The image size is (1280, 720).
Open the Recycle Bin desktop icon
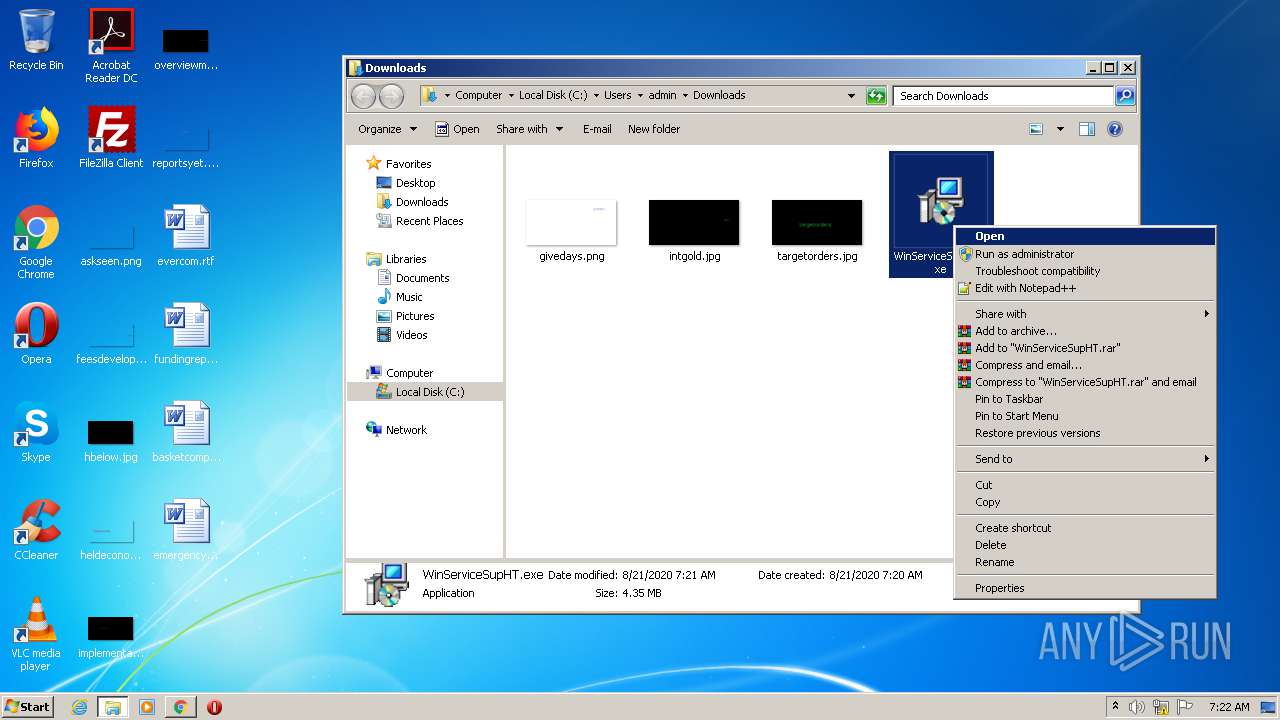(x=36, y=41)
